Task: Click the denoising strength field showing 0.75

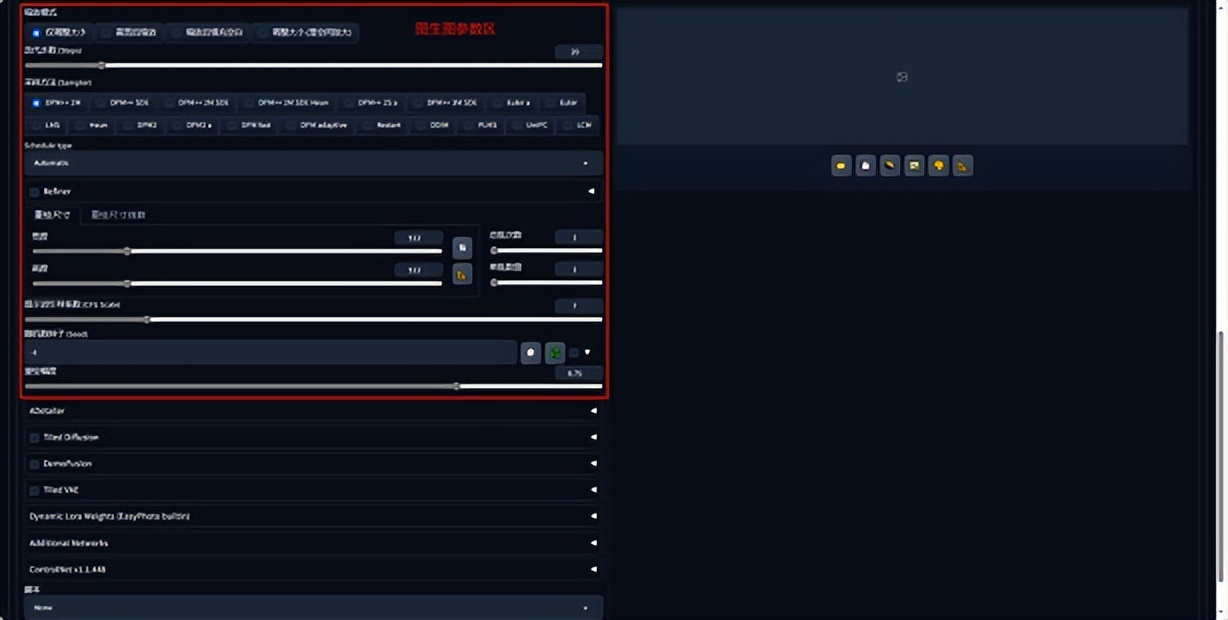Action: point(579,372)
